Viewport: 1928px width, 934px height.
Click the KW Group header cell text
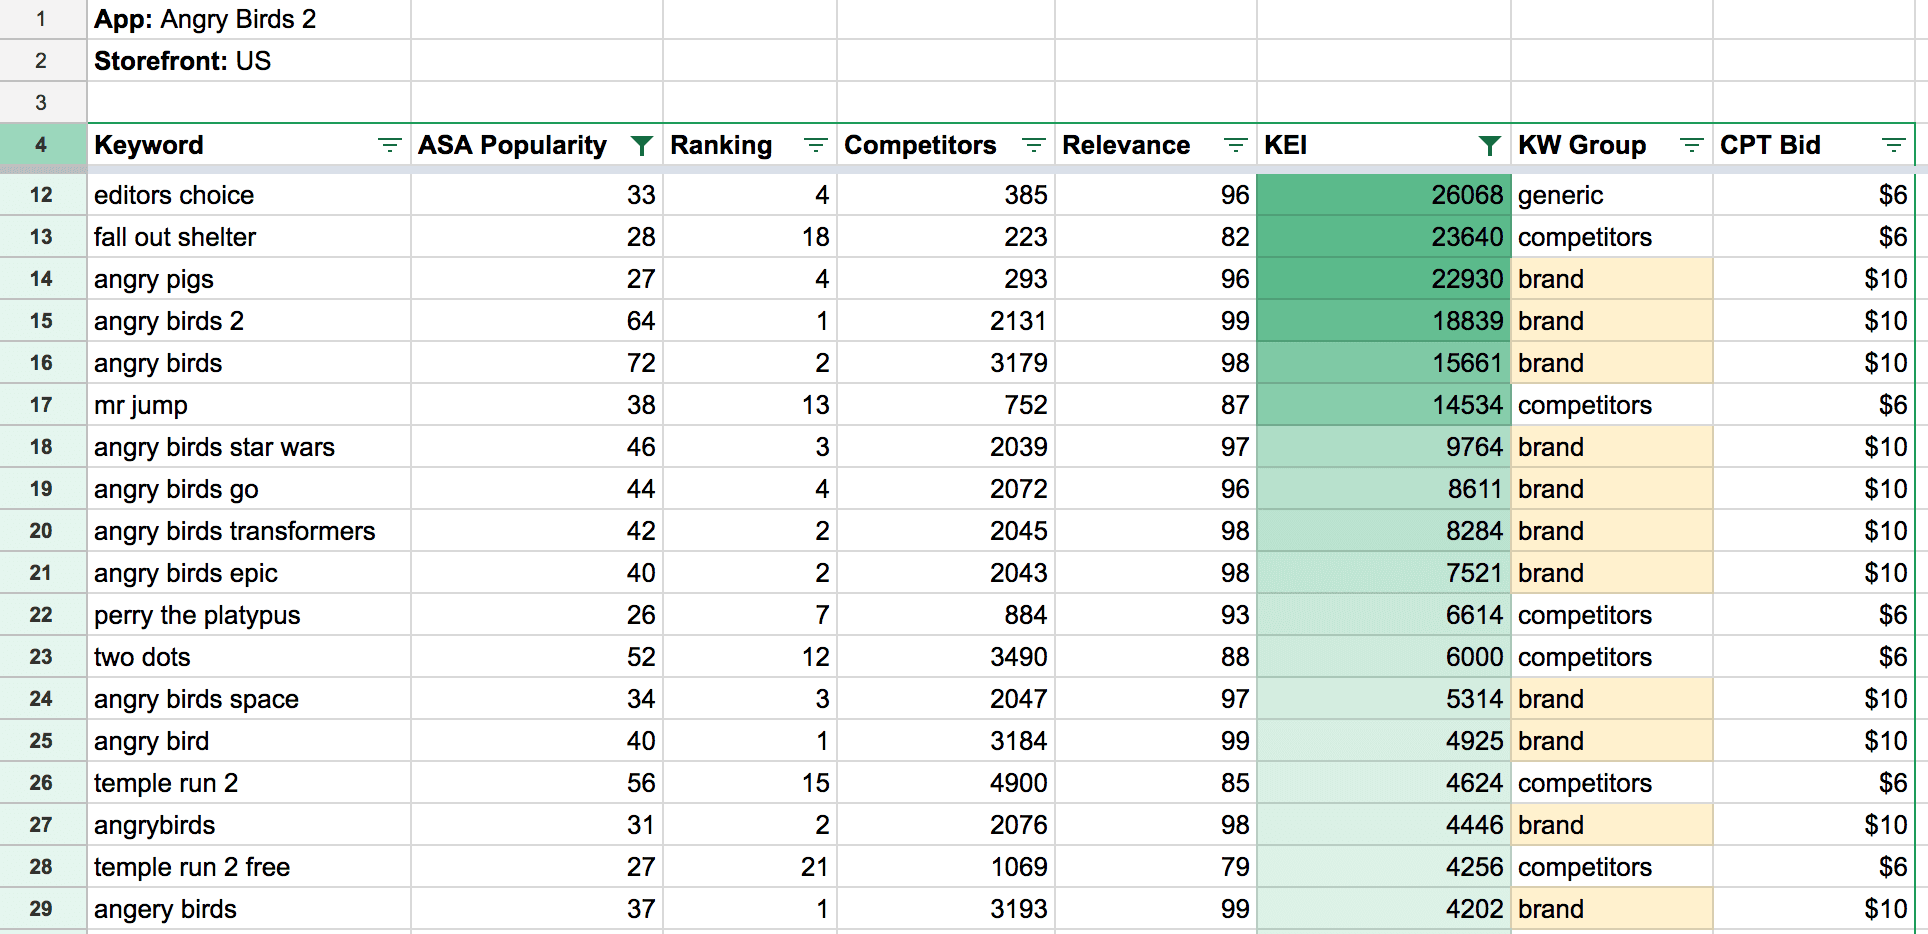point(1582,145)
